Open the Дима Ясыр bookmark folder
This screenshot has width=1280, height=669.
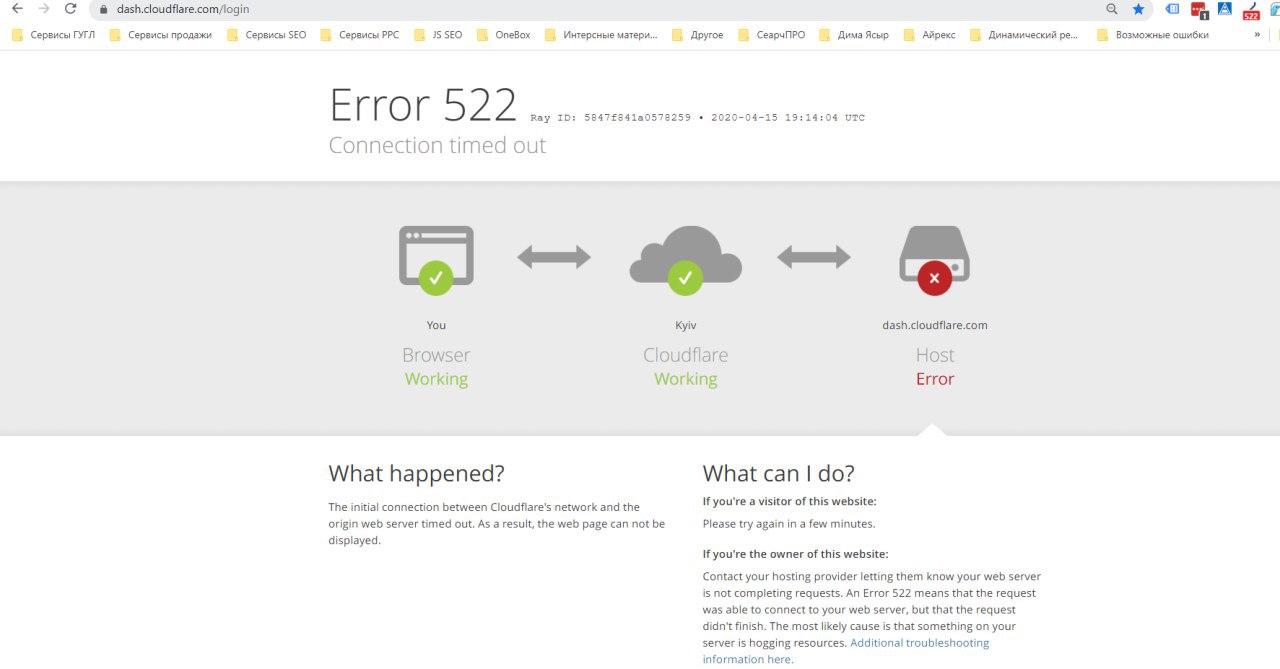pyautogui.click(x=854, y=34)
